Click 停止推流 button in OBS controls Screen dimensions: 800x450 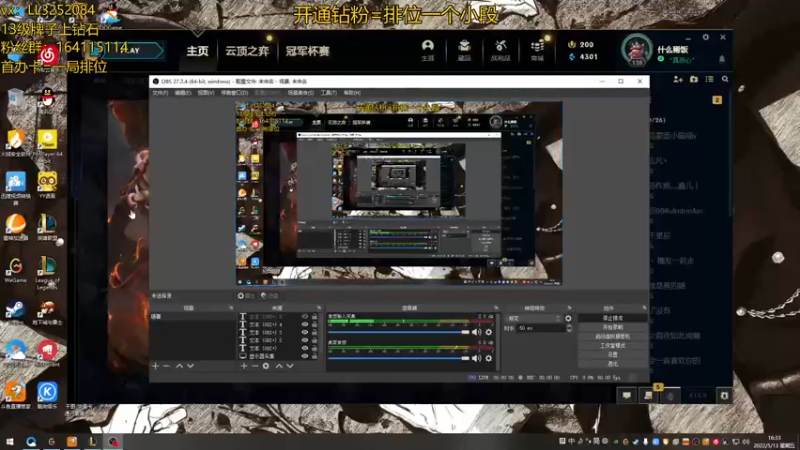[612, 318]
